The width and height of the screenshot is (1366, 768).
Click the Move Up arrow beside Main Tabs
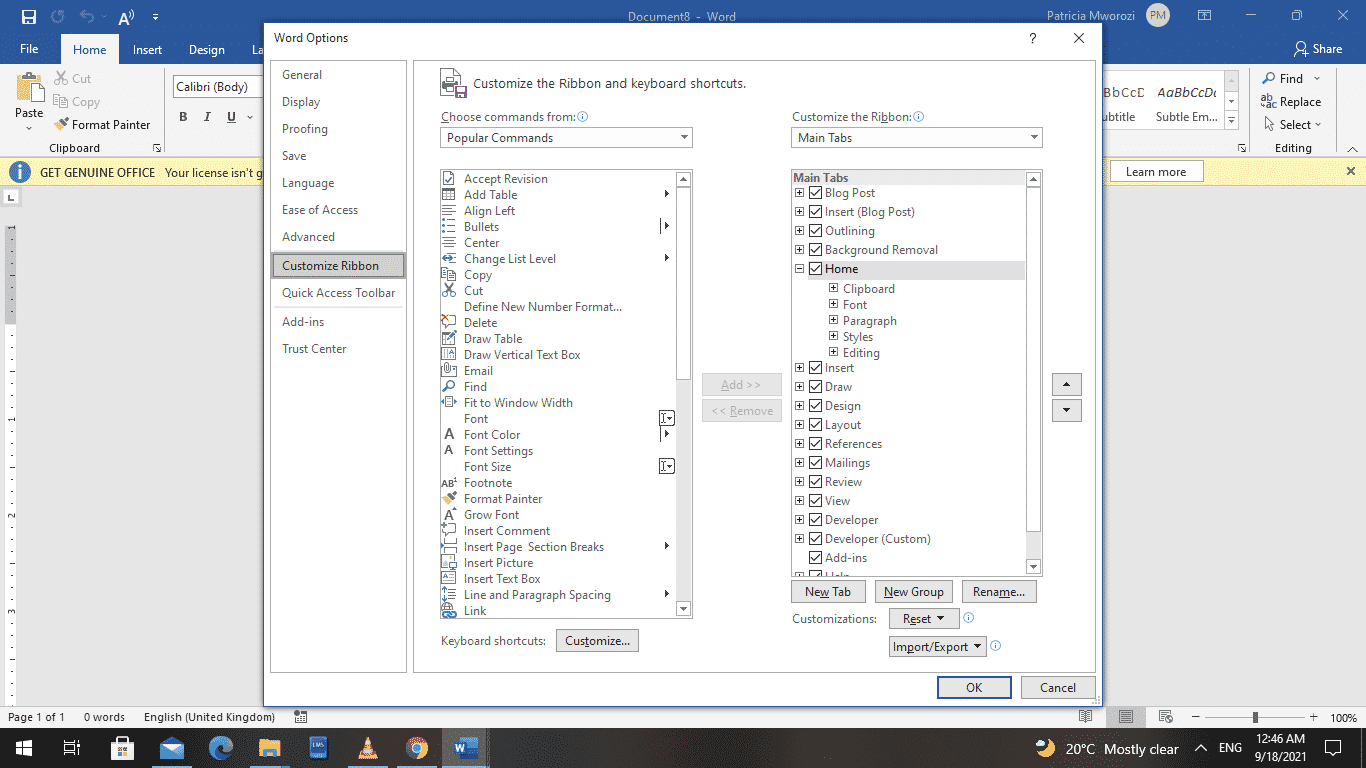(1066, 384)
